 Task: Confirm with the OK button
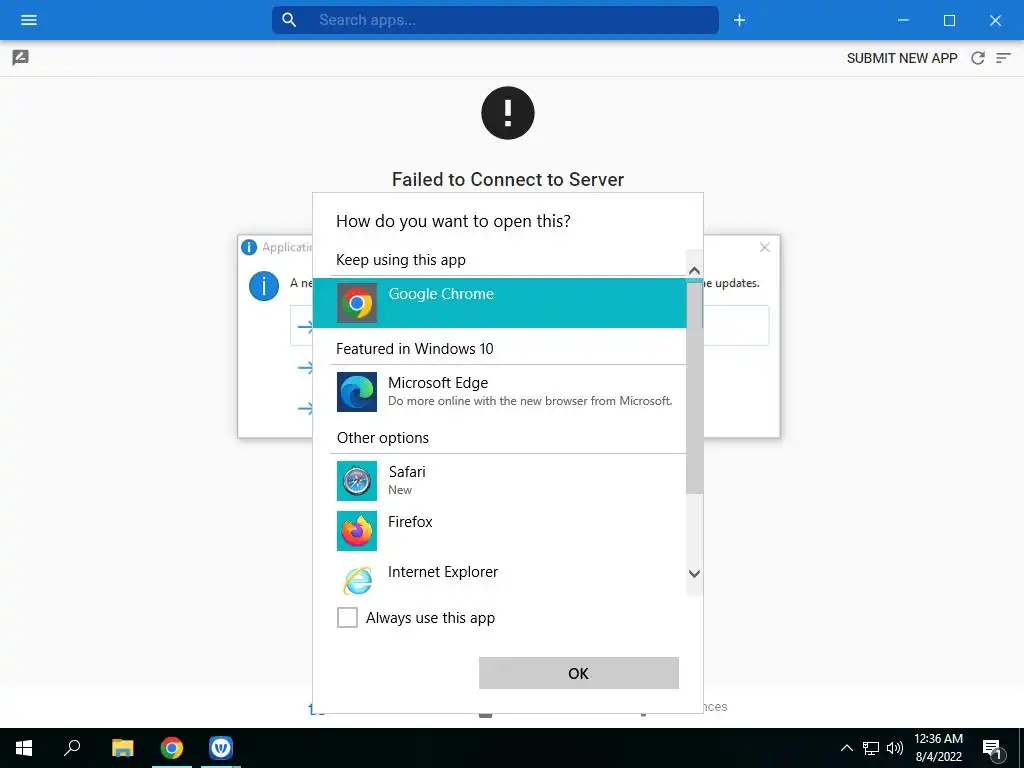pyautogui.click(x=579, y=673)
